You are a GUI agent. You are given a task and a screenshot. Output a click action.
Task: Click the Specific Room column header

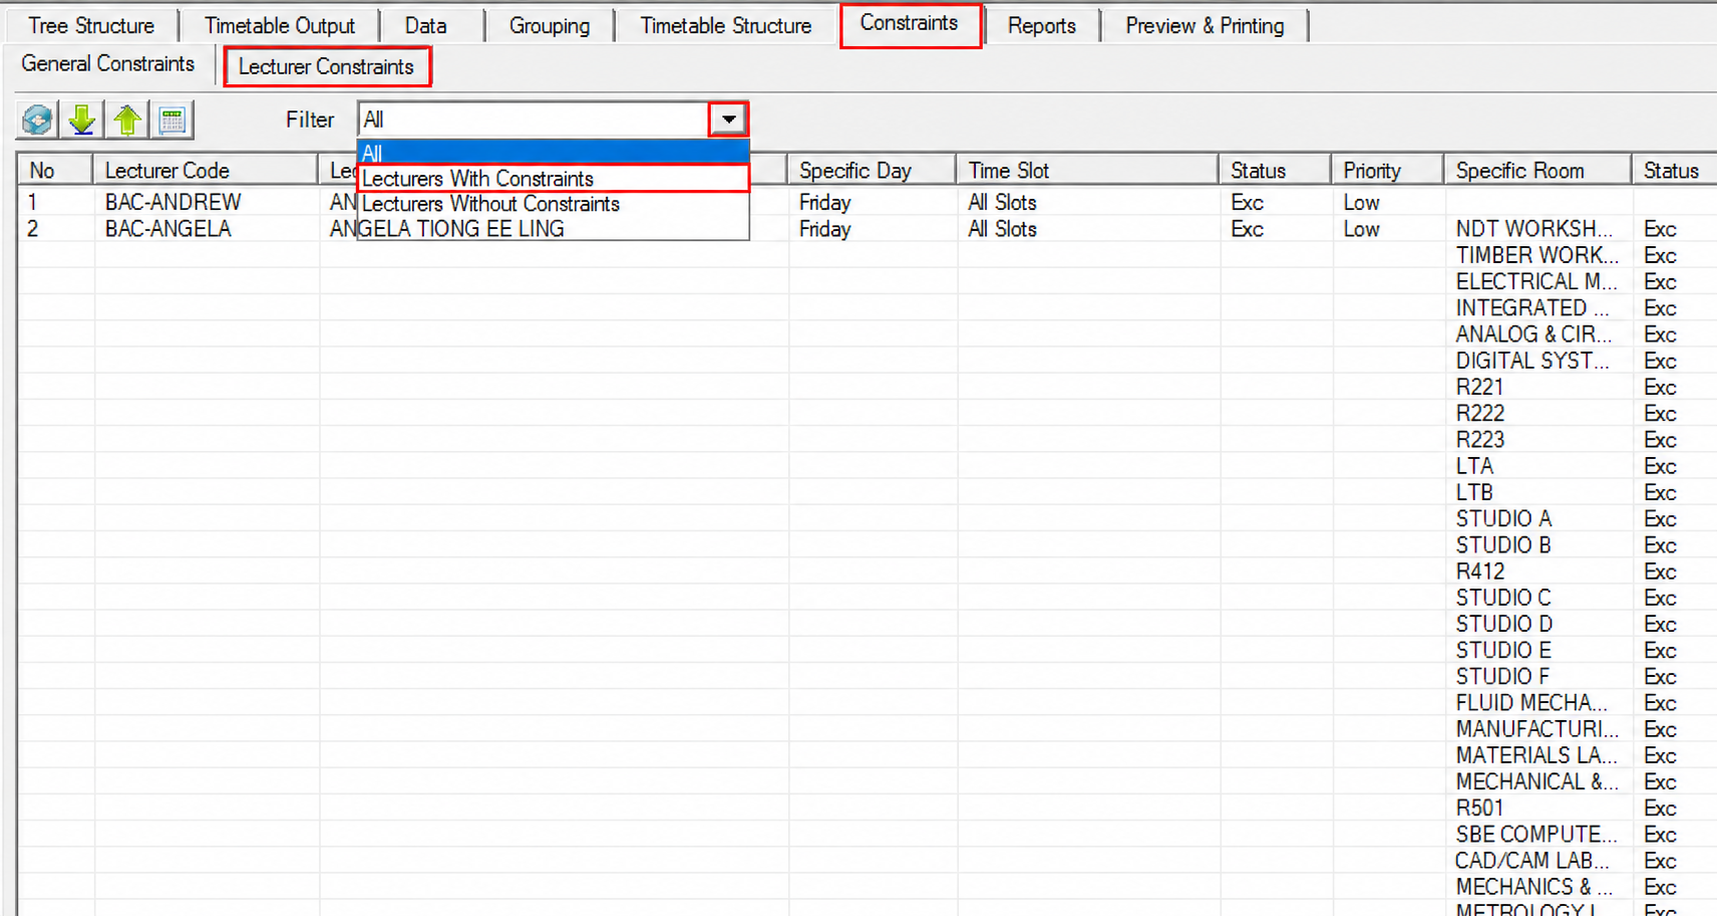click(x=1537, y=170)
